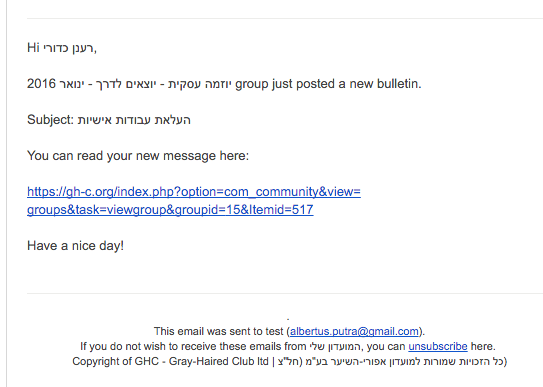Click 'group just posted a new bulletin' text
Image resolution: width=543 pixels, height=387 pixels.
pos(328,84)
